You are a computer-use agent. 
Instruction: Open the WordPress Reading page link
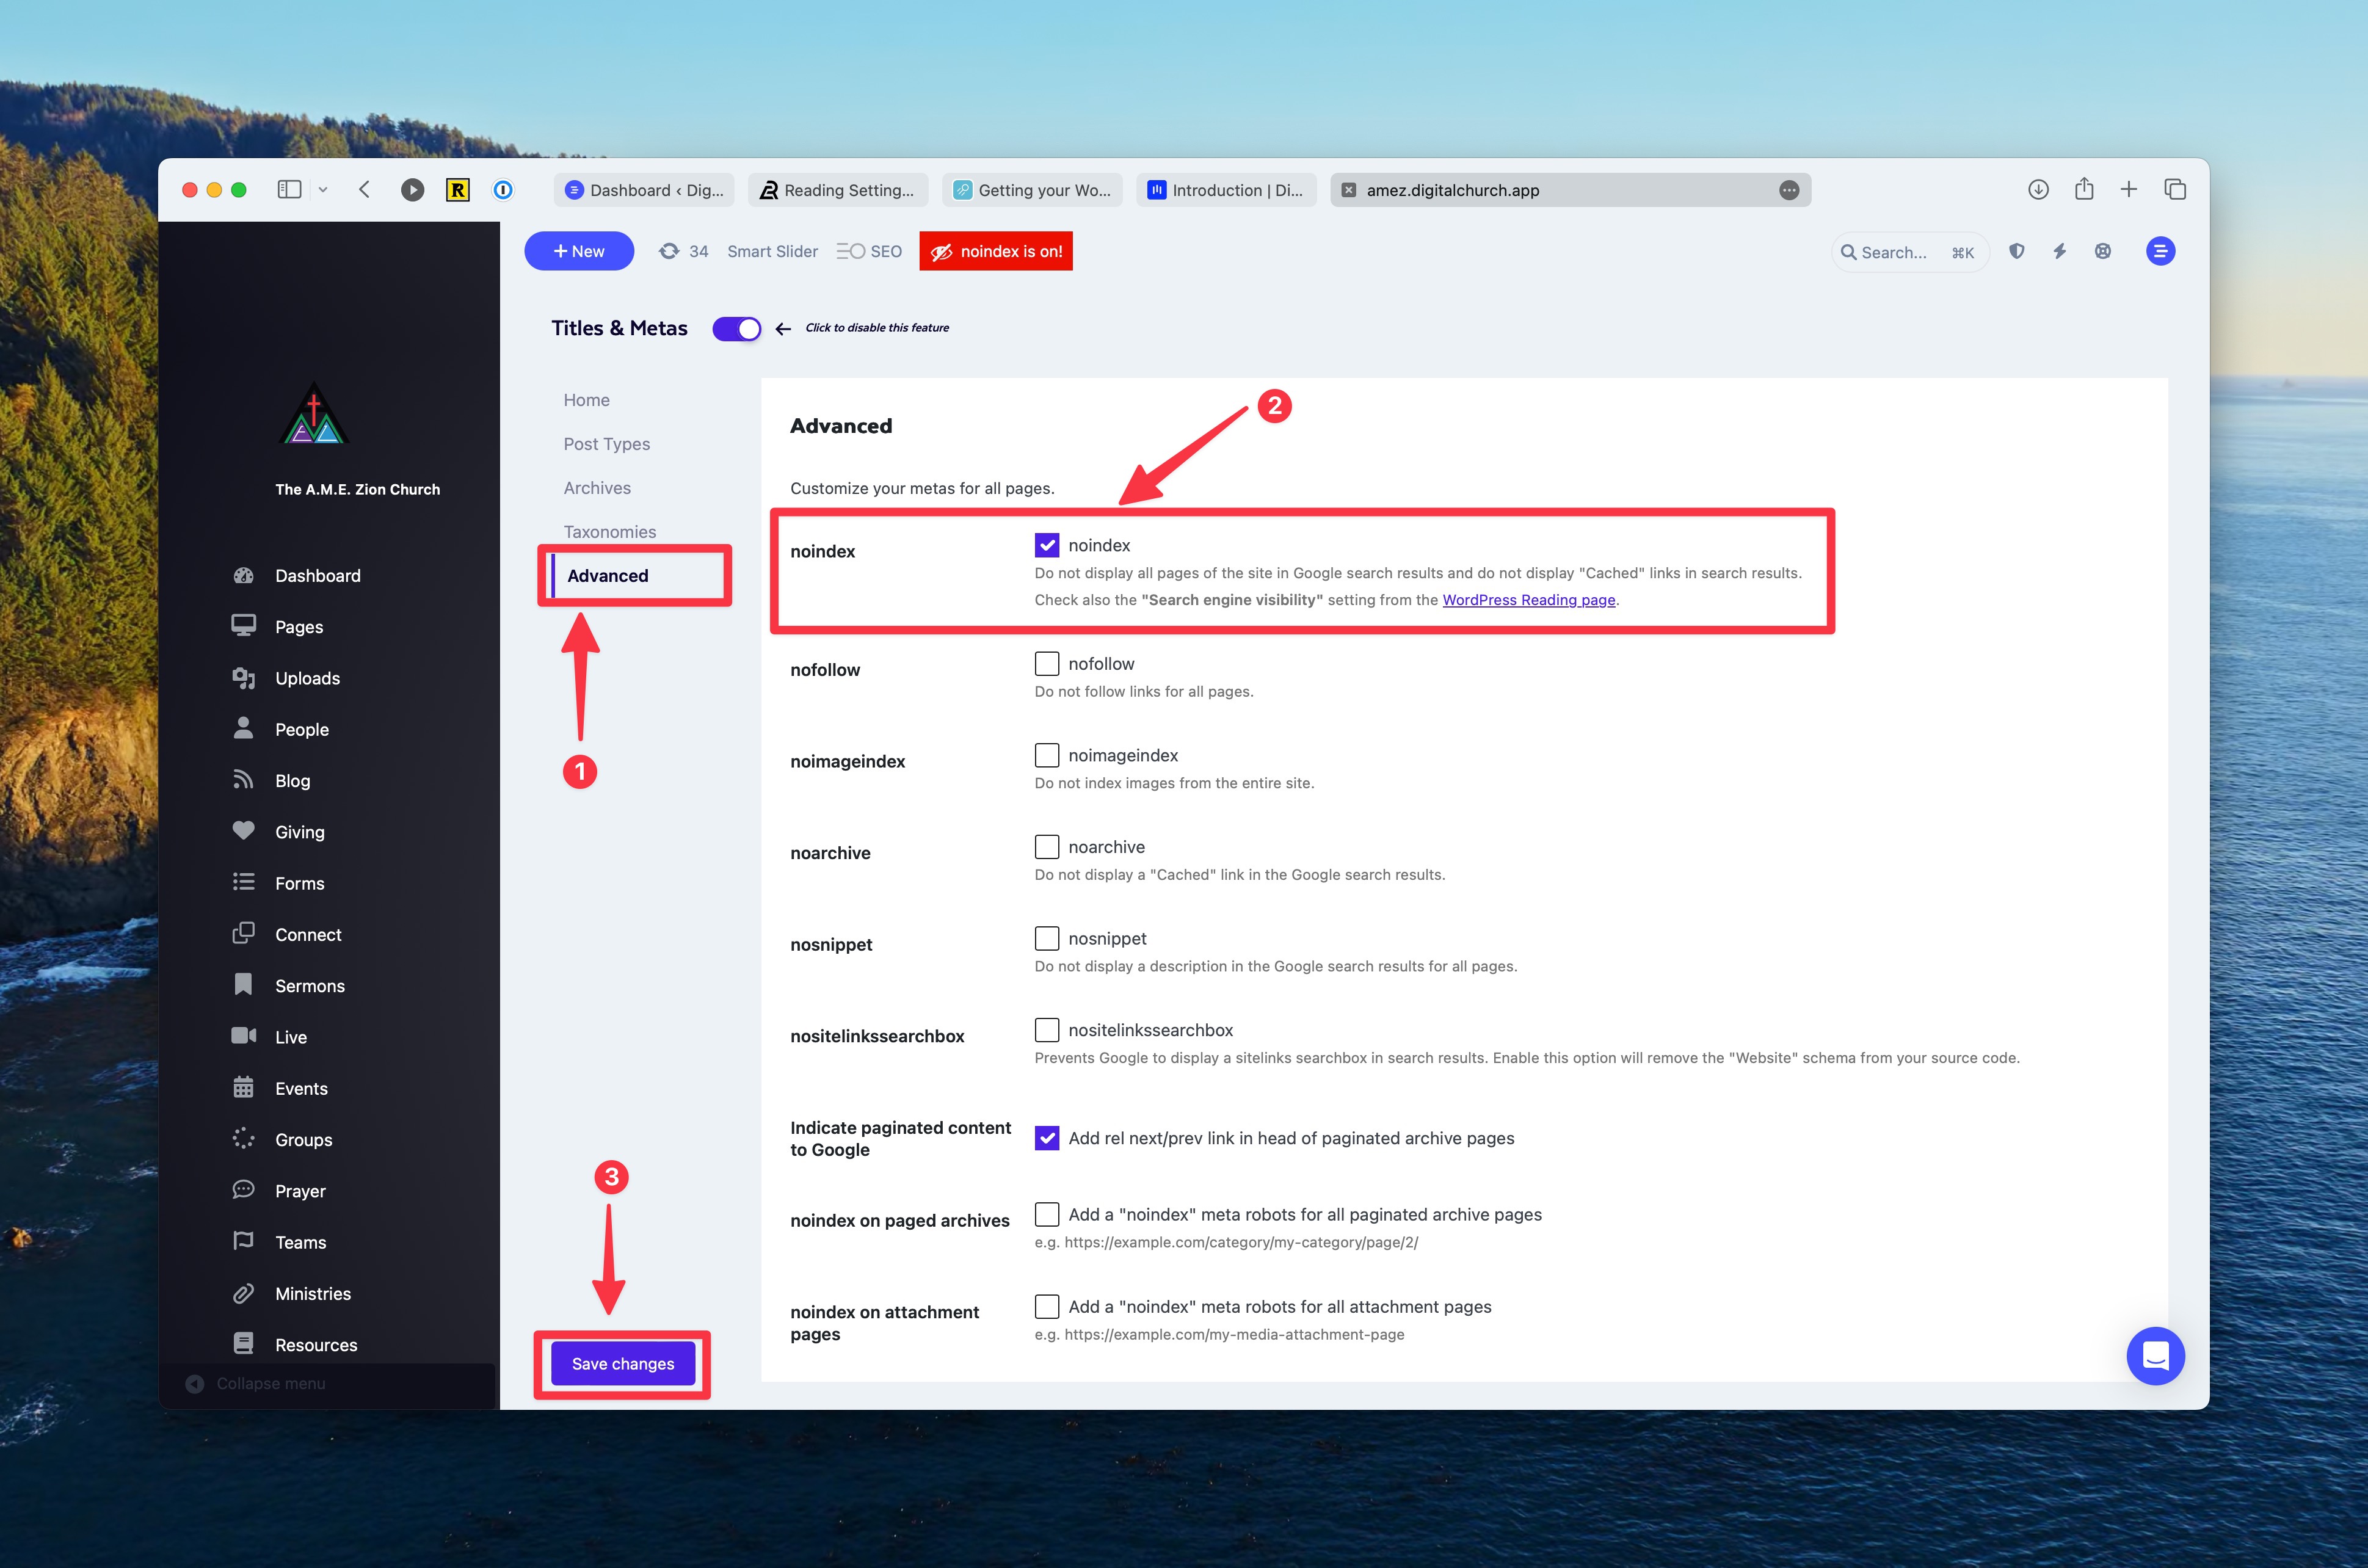(1528, 600)
